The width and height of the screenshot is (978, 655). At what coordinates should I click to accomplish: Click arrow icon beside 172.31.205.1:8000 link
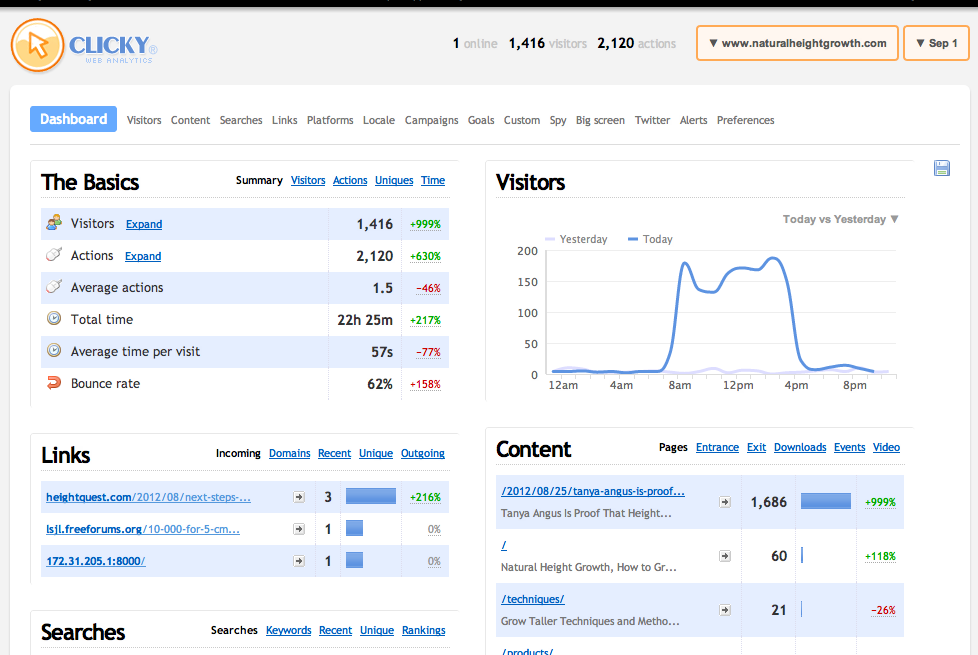click(299, 561)
